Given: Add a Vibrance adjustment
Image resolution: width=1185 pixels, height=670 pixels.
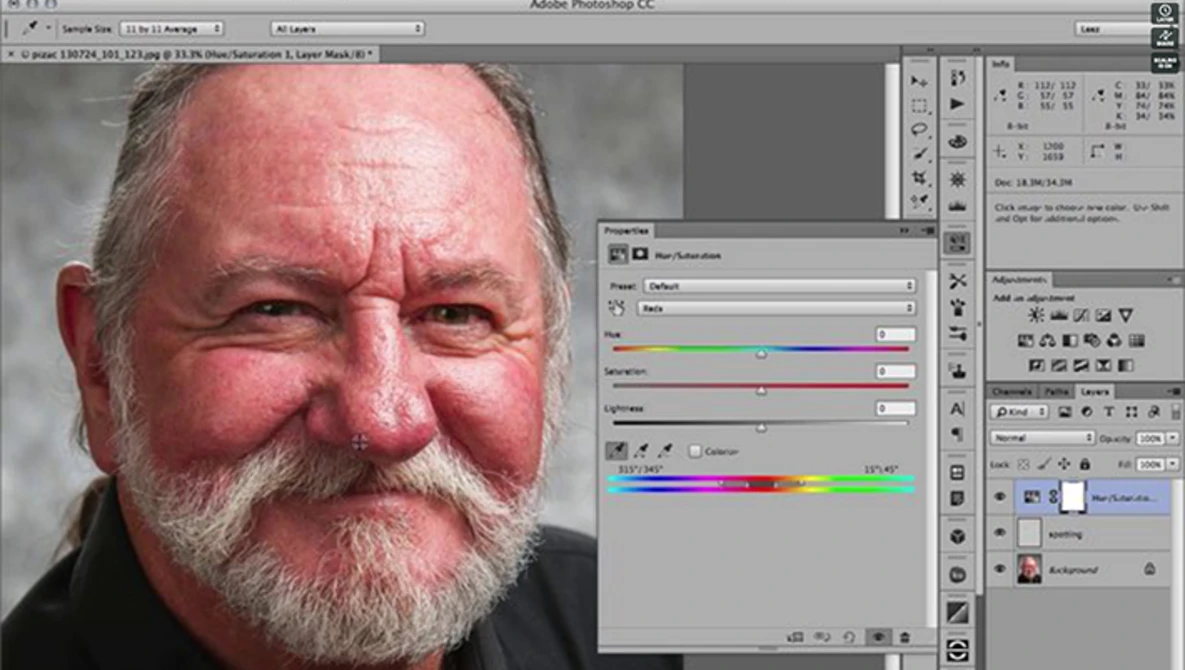Looking at the screenshot, I should pos(1126,315).
